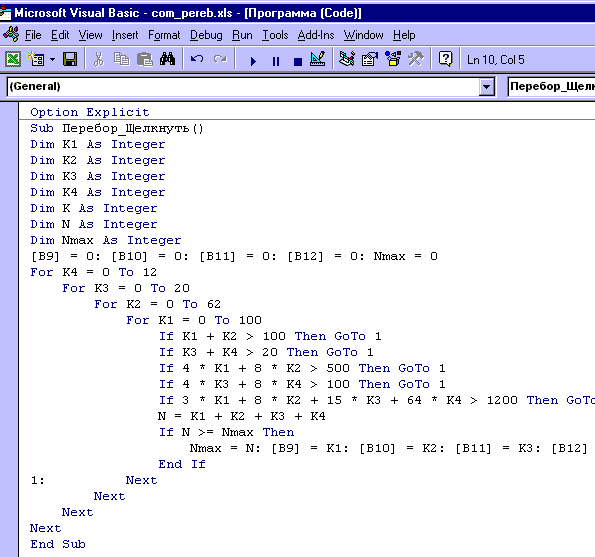Click the End If line
Image resolution: width=595 pixels, height=557 pixels.
click(x=182, y=464)
